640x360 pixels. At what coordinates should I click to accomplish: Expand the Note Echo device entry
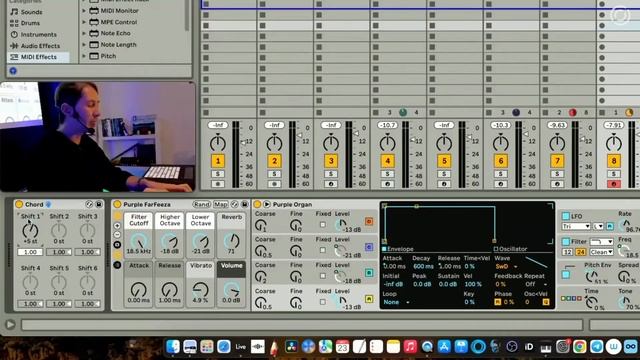pyautogui.click(x=84, y=33)
